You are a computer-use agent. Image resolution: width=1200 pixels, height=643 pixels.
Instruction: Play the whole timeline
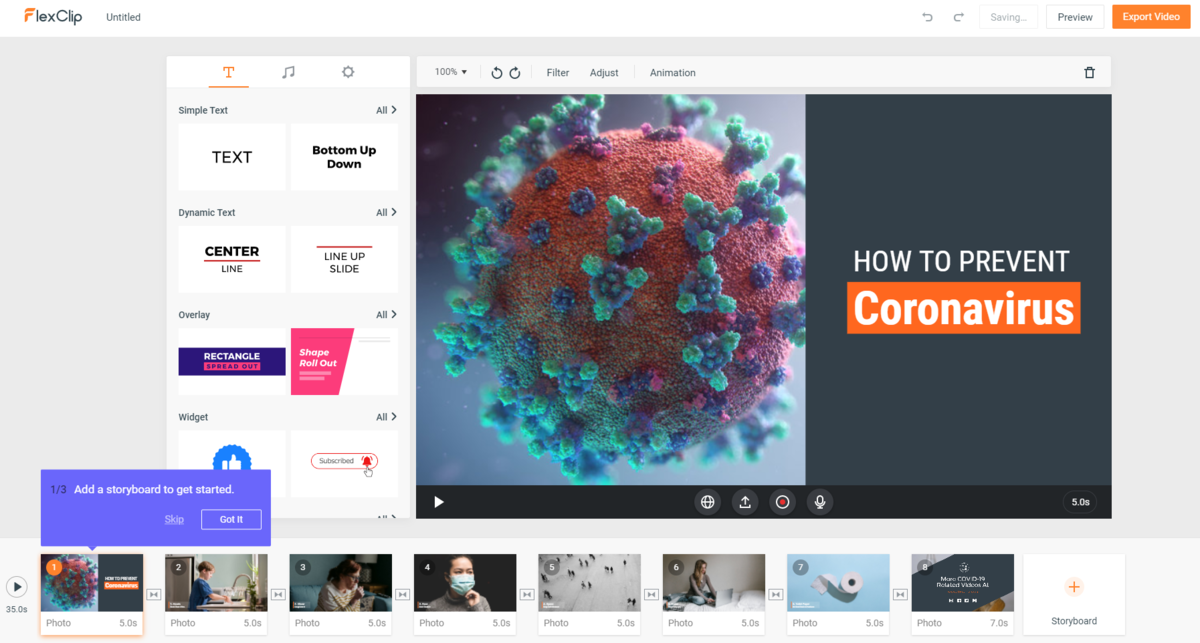tap(17, 587)
